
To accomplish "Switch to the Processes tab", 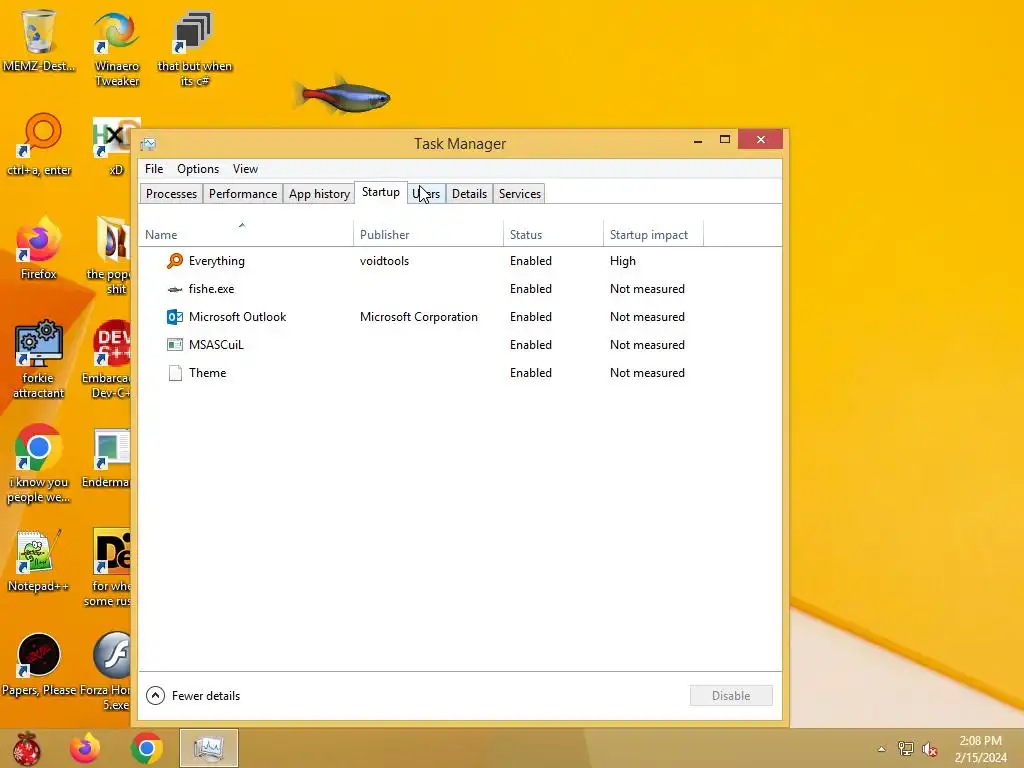I will [x=171, y=194].
